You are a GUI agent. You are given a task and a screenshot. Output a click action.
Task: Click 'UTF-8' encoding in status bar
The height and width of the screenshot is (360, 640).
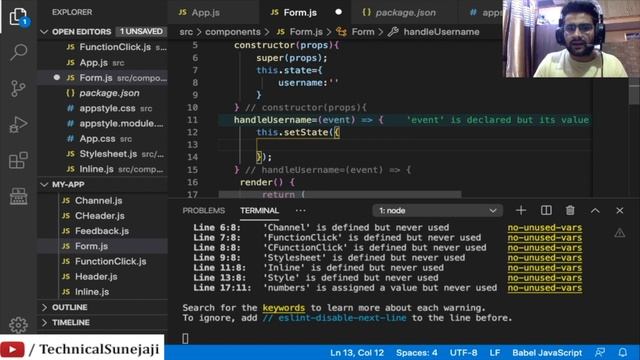point(463,353)
